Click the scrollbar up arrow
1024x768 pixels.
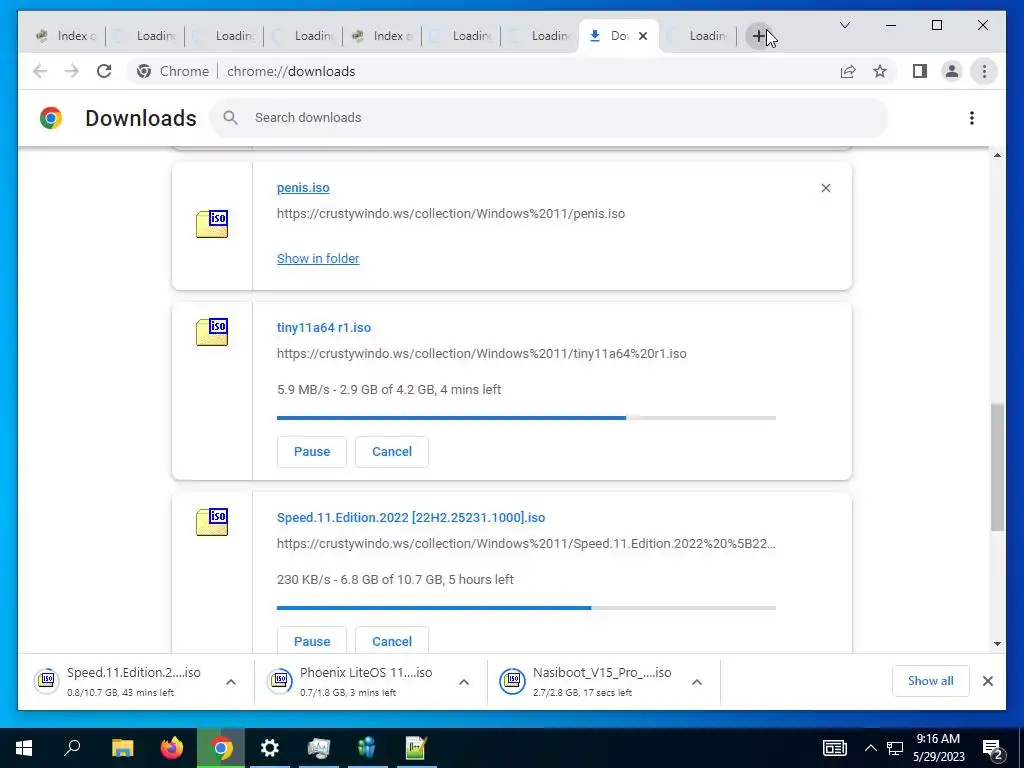(x=997, y=155)
